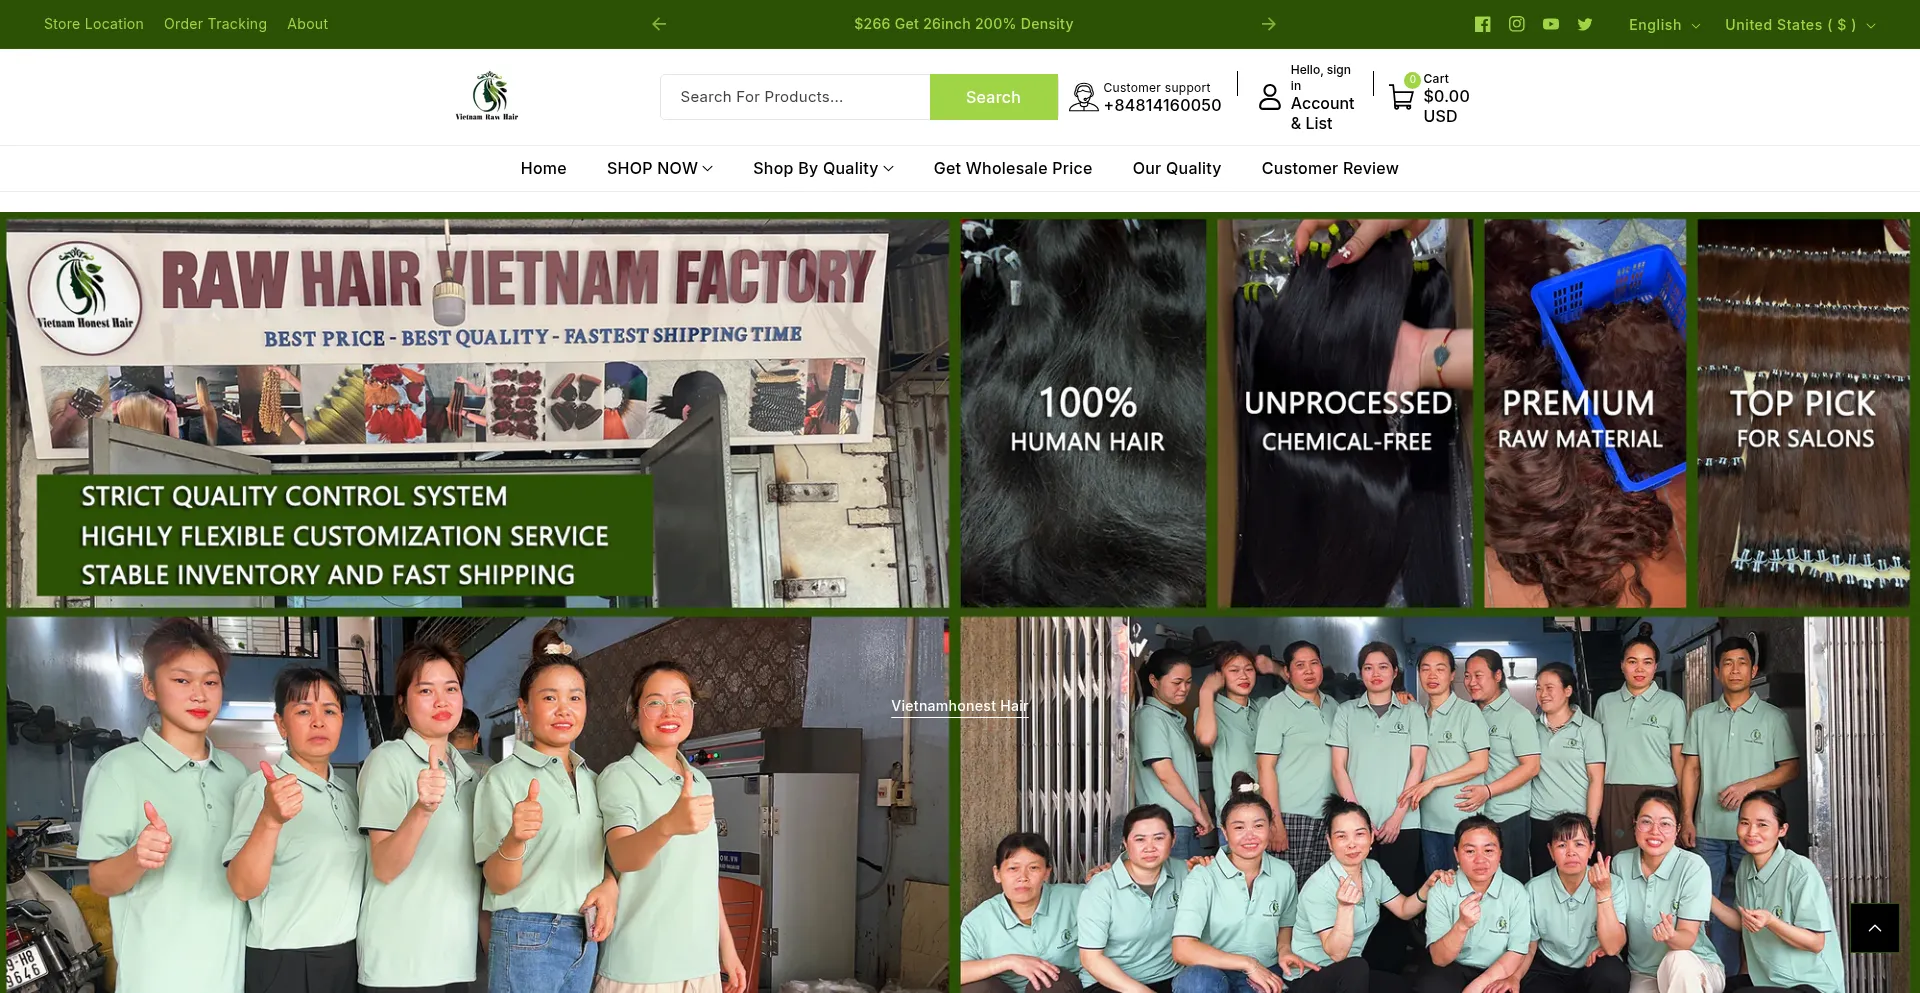Open the shopping cart icon
Image resolution: width=1920 pixels, height=993 pixels.
[1402, 97]
